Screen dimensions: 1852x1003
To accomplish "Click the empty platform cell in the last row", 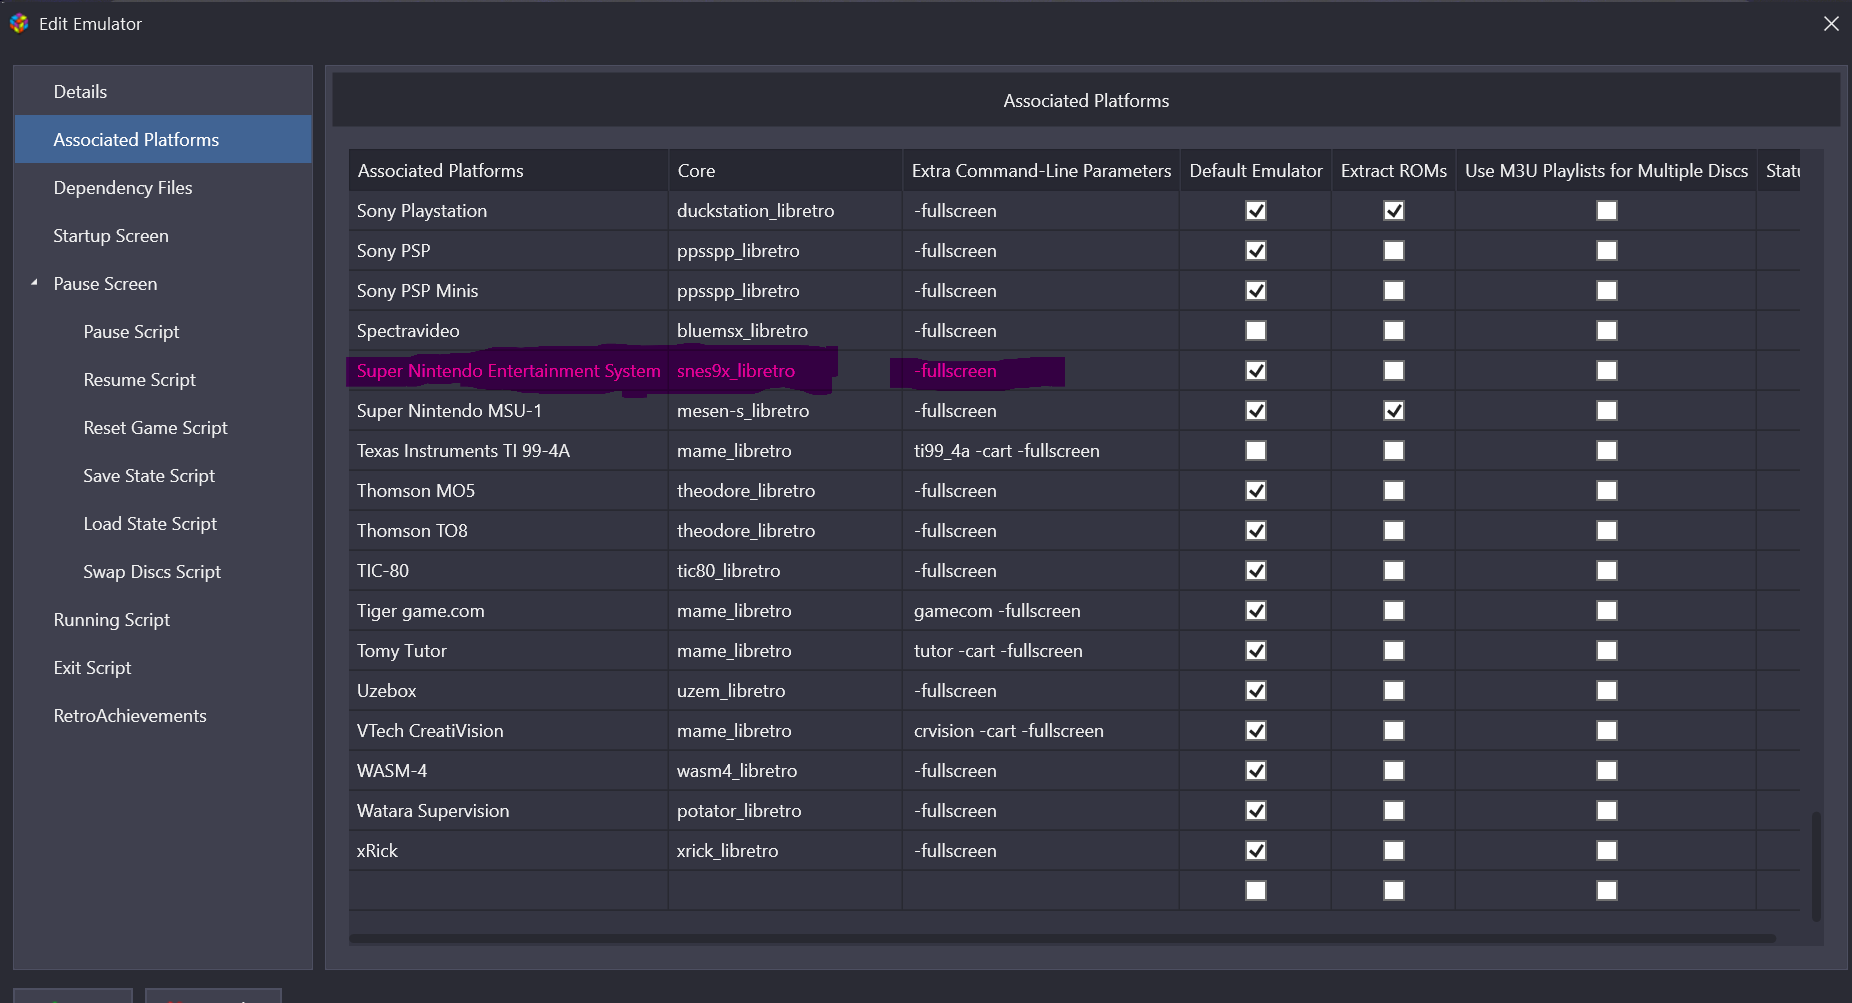I will (x=507, y=890).
